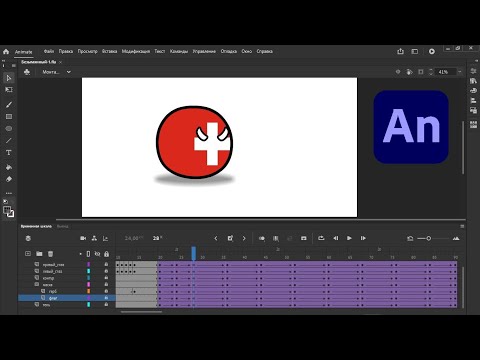The height and width of the screenshot is (360, 480).
Task: Choose the Oval tool
Action: (x=9, y=129)
